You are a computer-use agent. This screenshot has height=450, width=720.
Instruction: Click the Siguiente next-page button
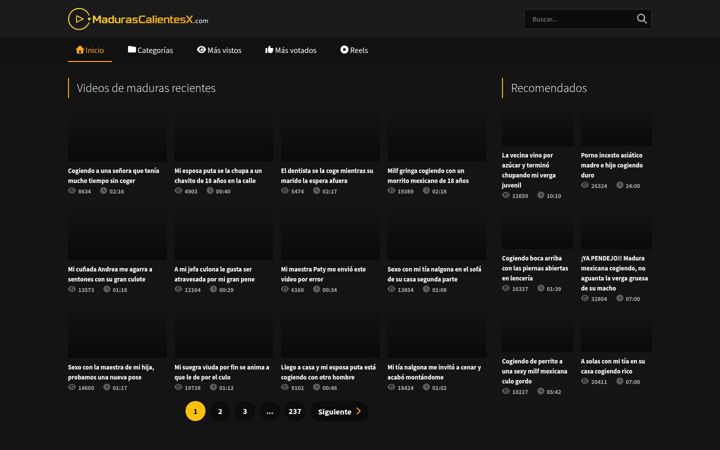339,411
